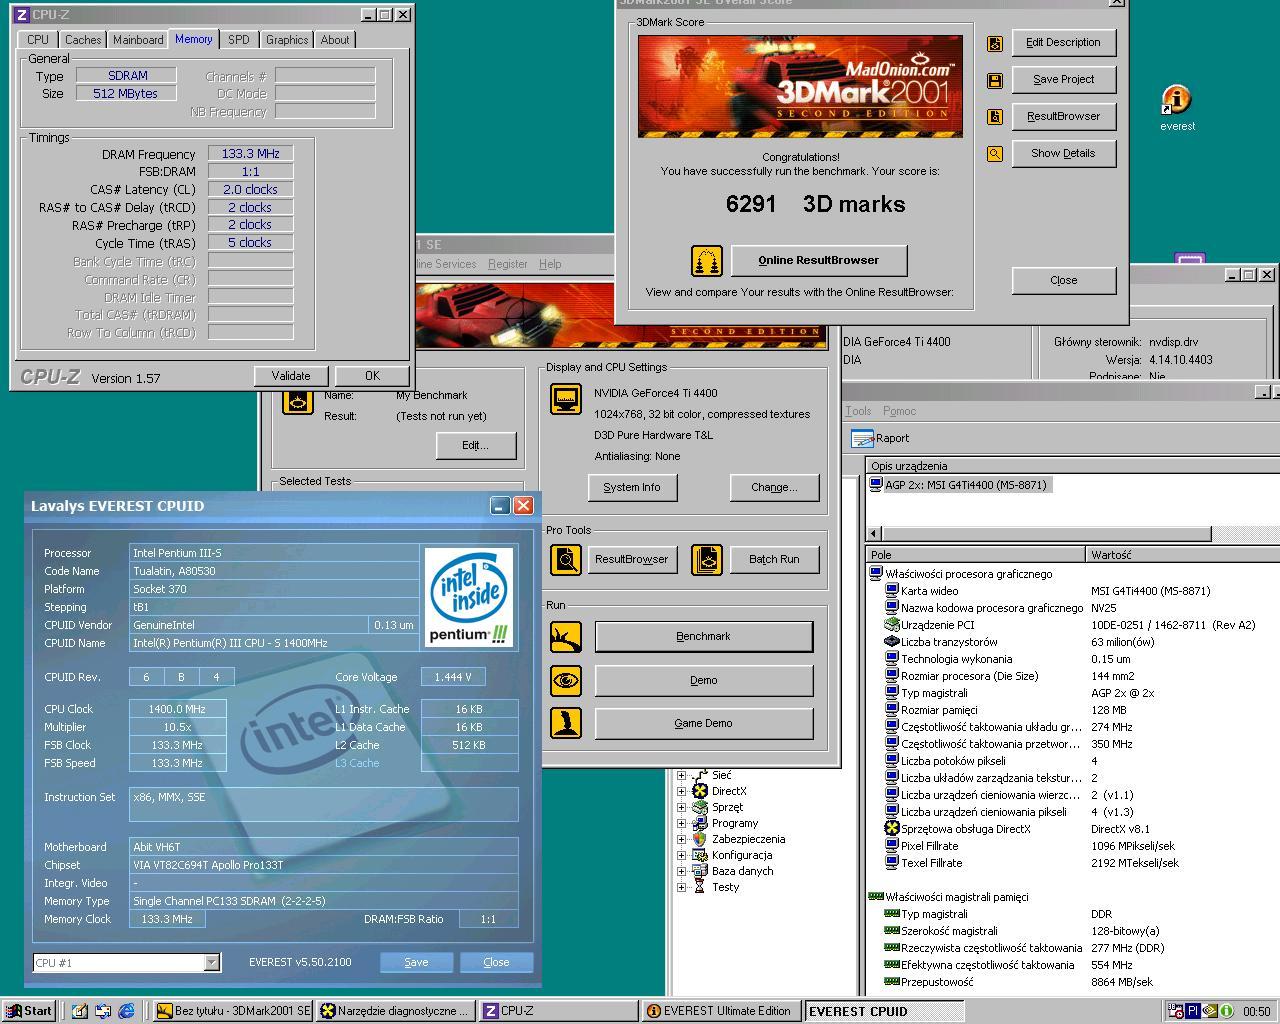Open the Register menu in 3DMark2001
The height and width of the screenshot is (1024, 1280).
coord(507,264)
